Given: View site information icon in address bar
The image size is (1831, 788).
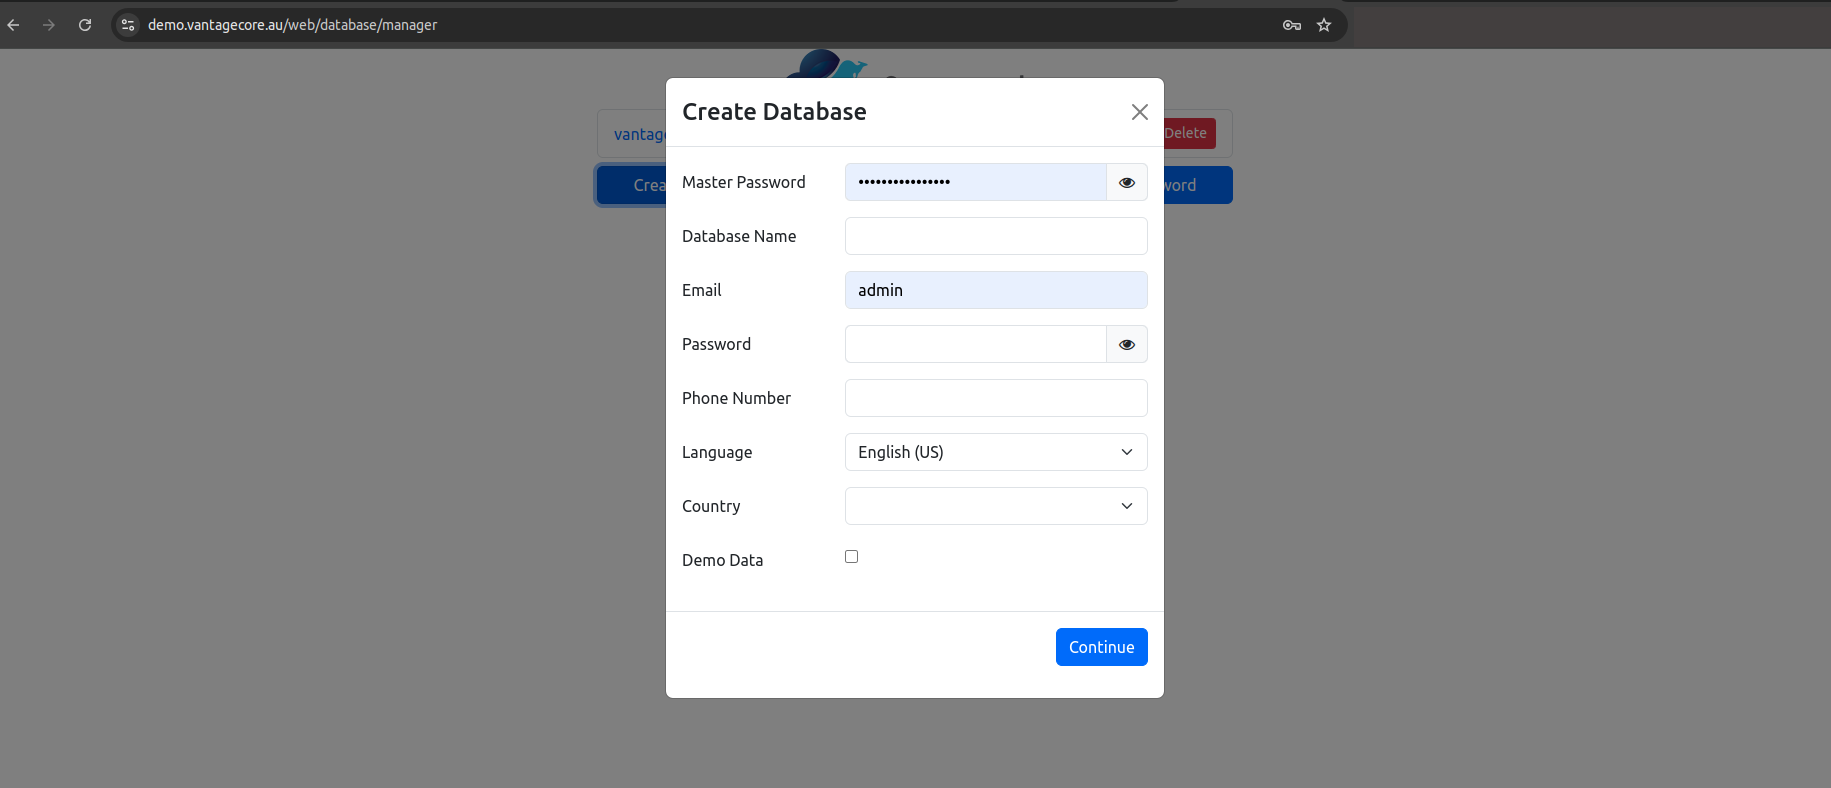Looking at the screenshot, I should click(x=128, y=25).
